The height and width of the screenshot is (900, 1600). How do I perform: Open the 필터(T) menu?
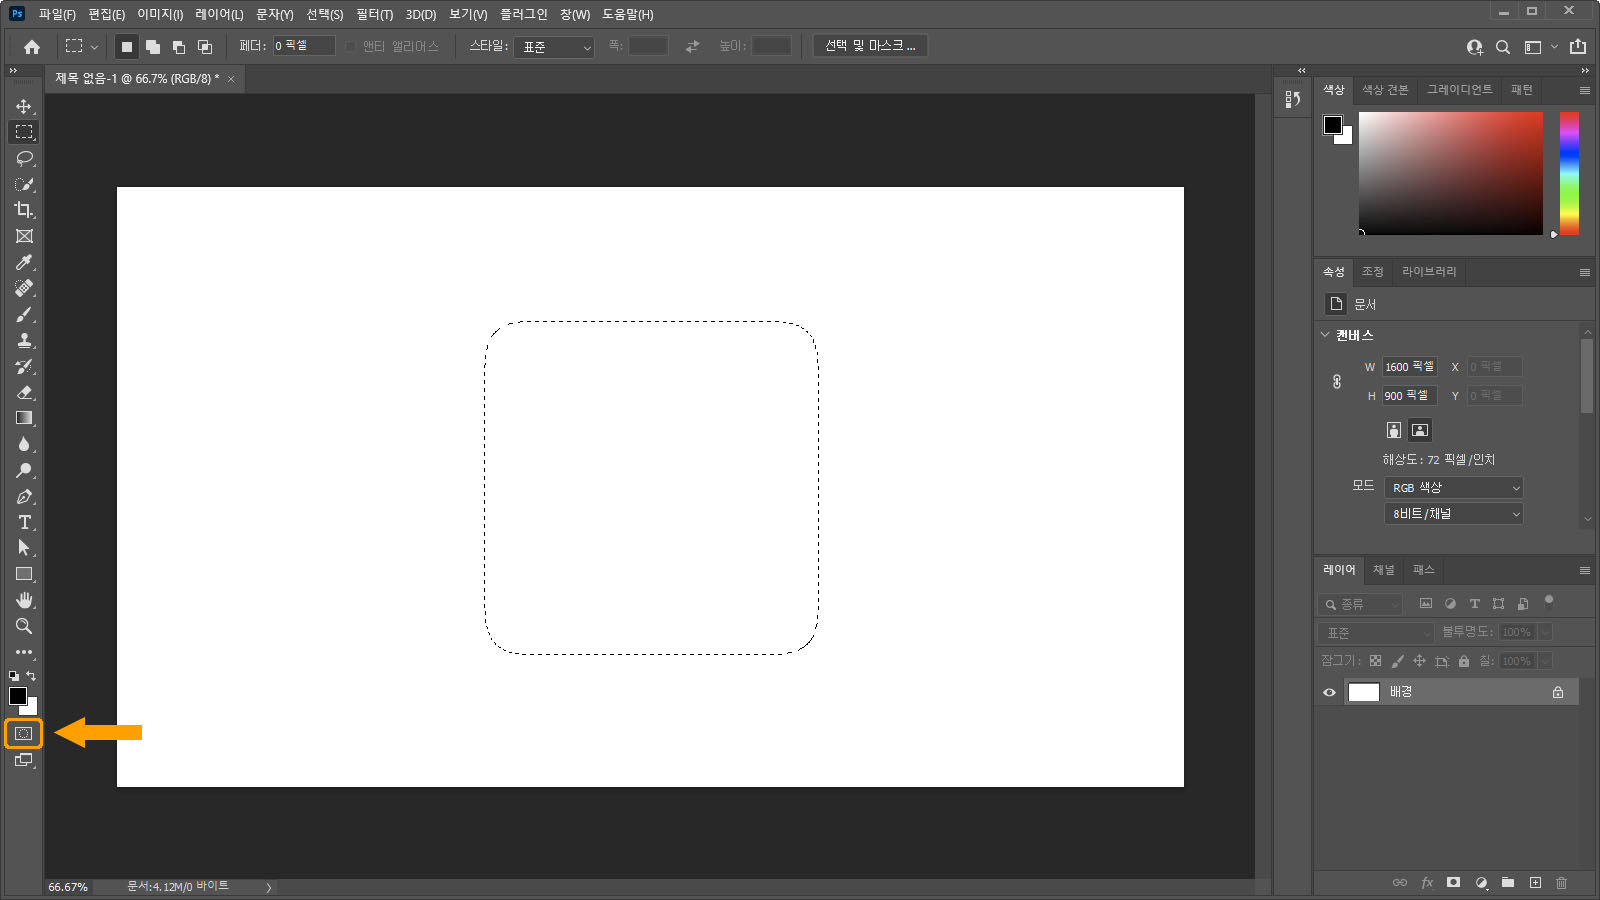[375, 14]
